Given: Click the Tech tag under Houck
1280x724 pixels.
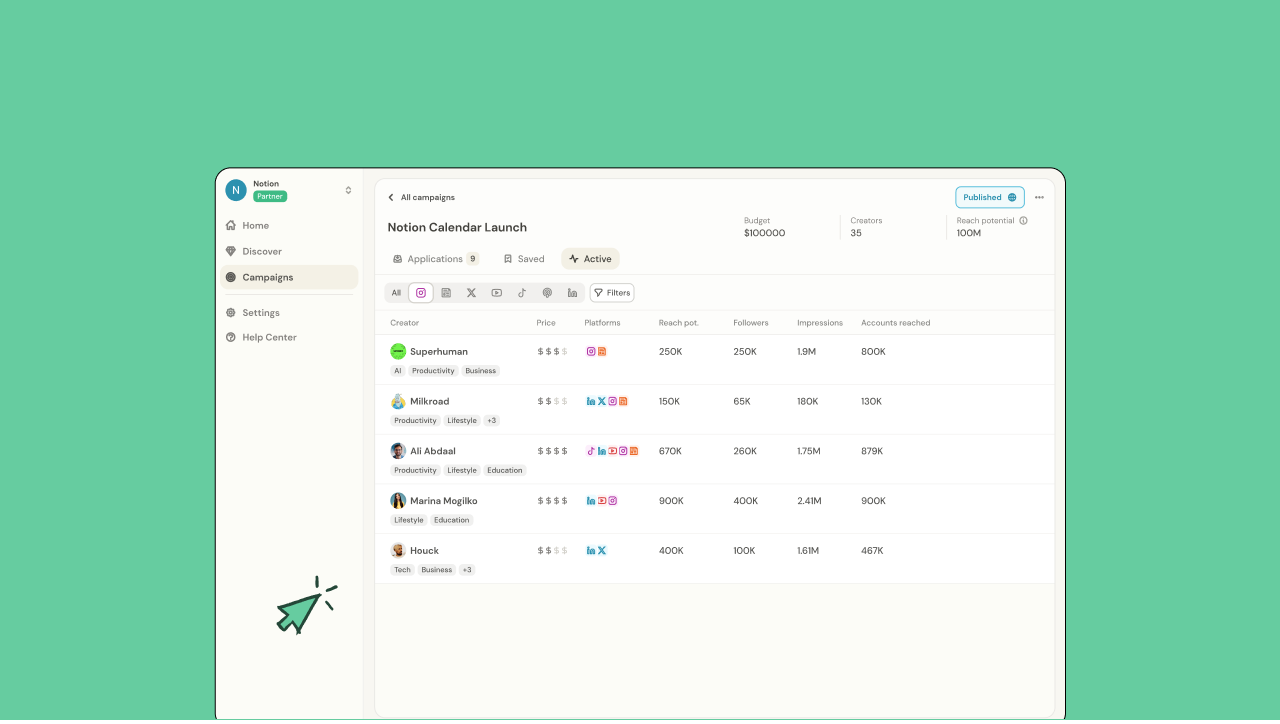Looking at the screenshot, I should pyautogui.click(x=402, y=570).
